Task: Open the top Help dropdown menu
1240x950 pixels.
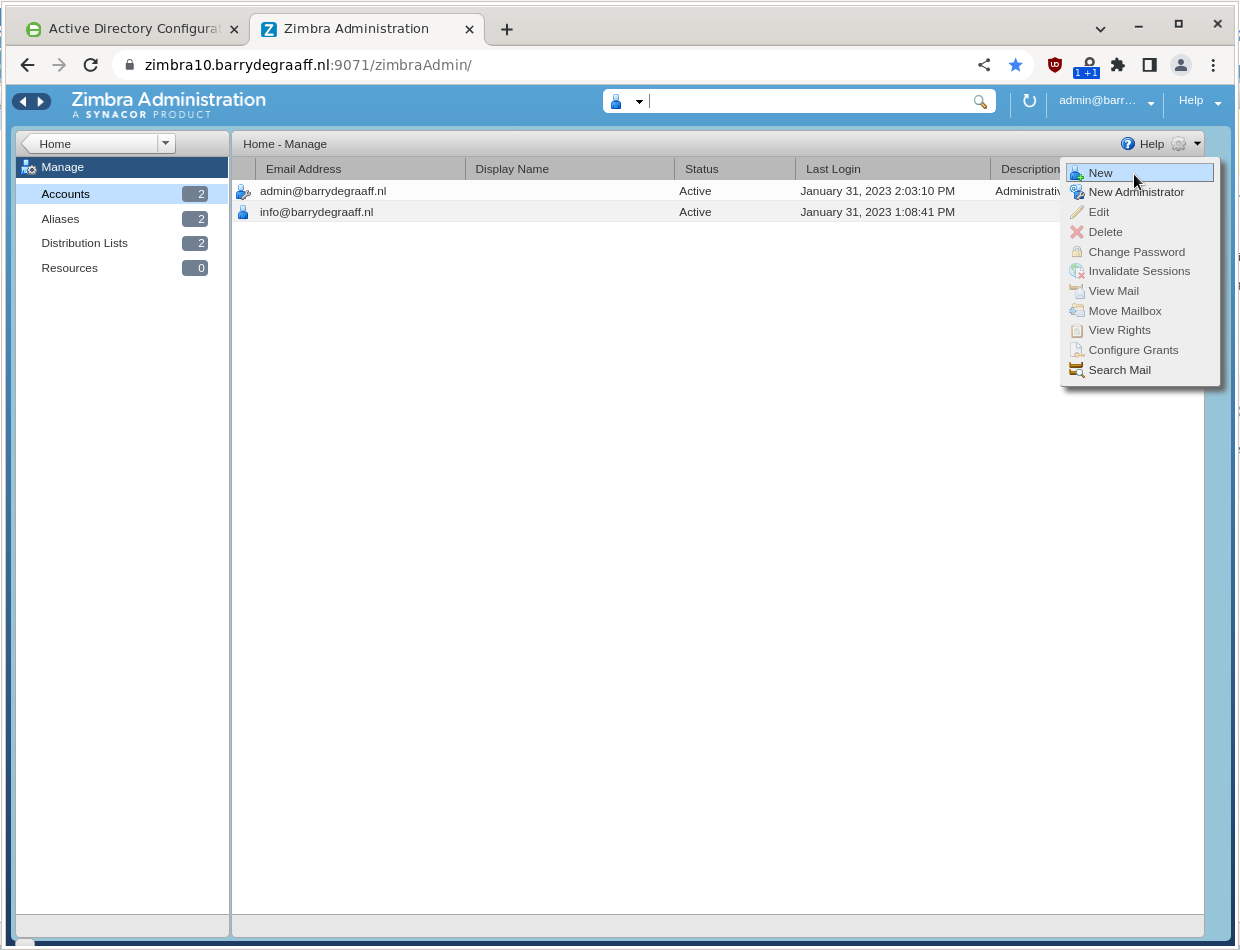Action: coord(1199,101)
